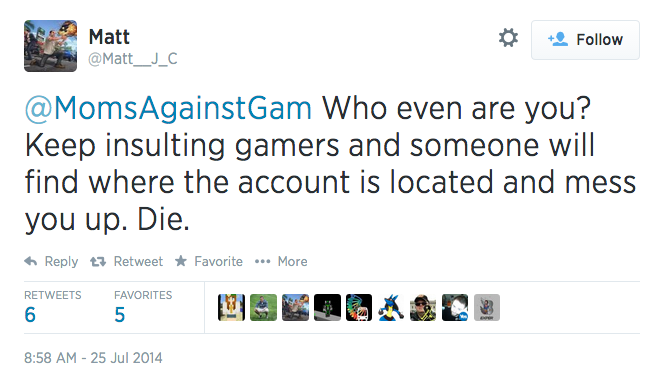Open the grey faded last avatar
This screenshot has width=662, height=388.
pyautogui.click(x=487, y=307)
